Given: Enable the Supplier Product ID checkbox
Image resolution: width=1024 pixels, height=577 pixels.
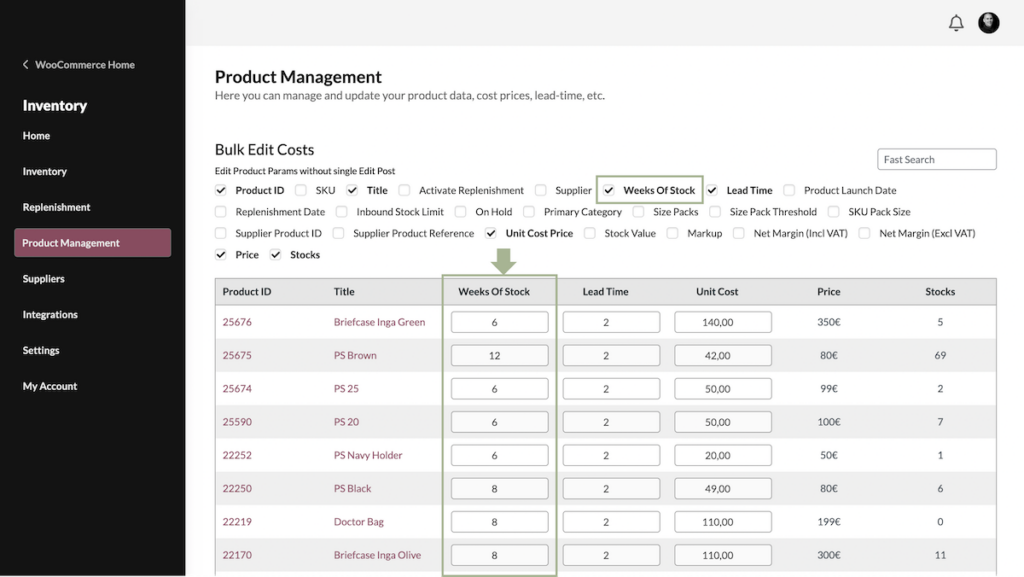Looking at the screenshot, I should (221, 233).
